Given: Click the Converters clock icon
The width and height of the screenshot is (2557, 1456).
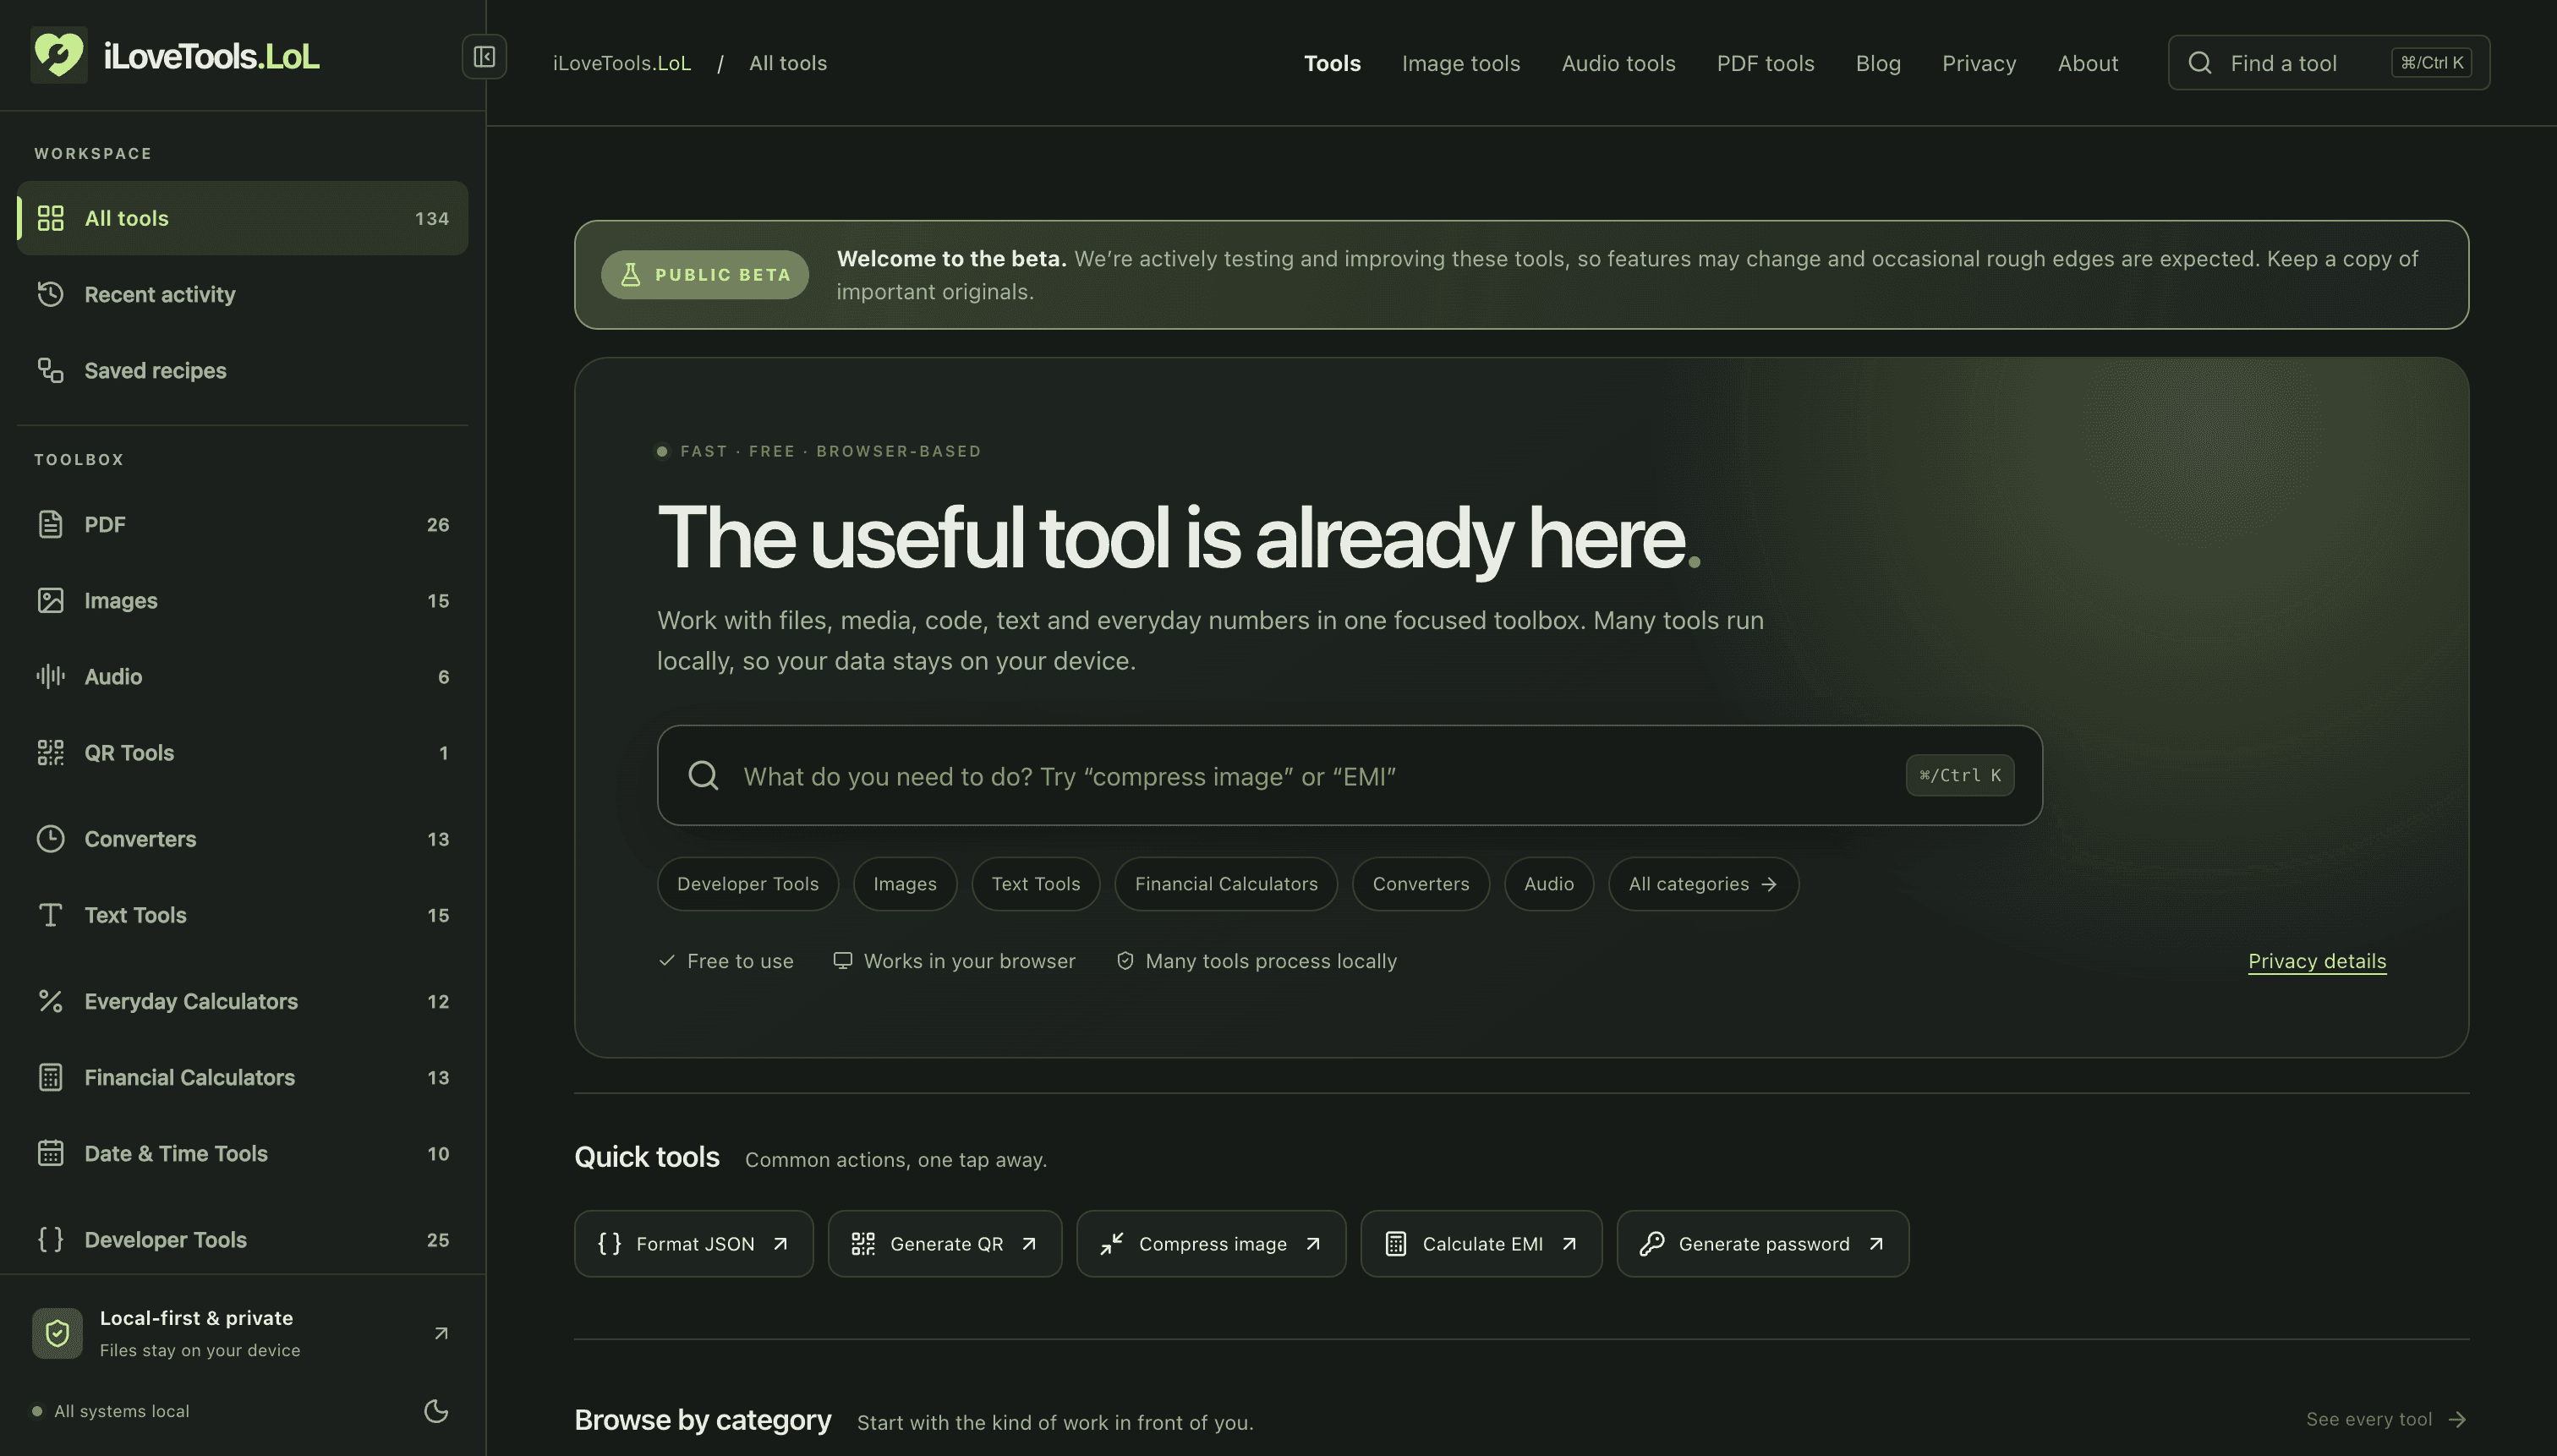Looking at the screenshot, I should [51, 838].
